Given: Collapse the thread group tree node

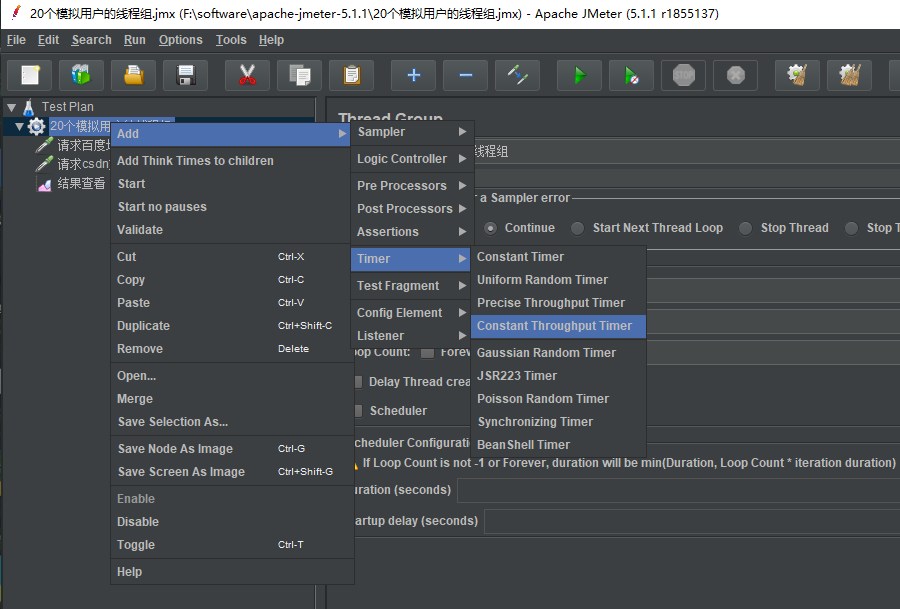Looking at the screenshot, I should [x=20, y=126].
